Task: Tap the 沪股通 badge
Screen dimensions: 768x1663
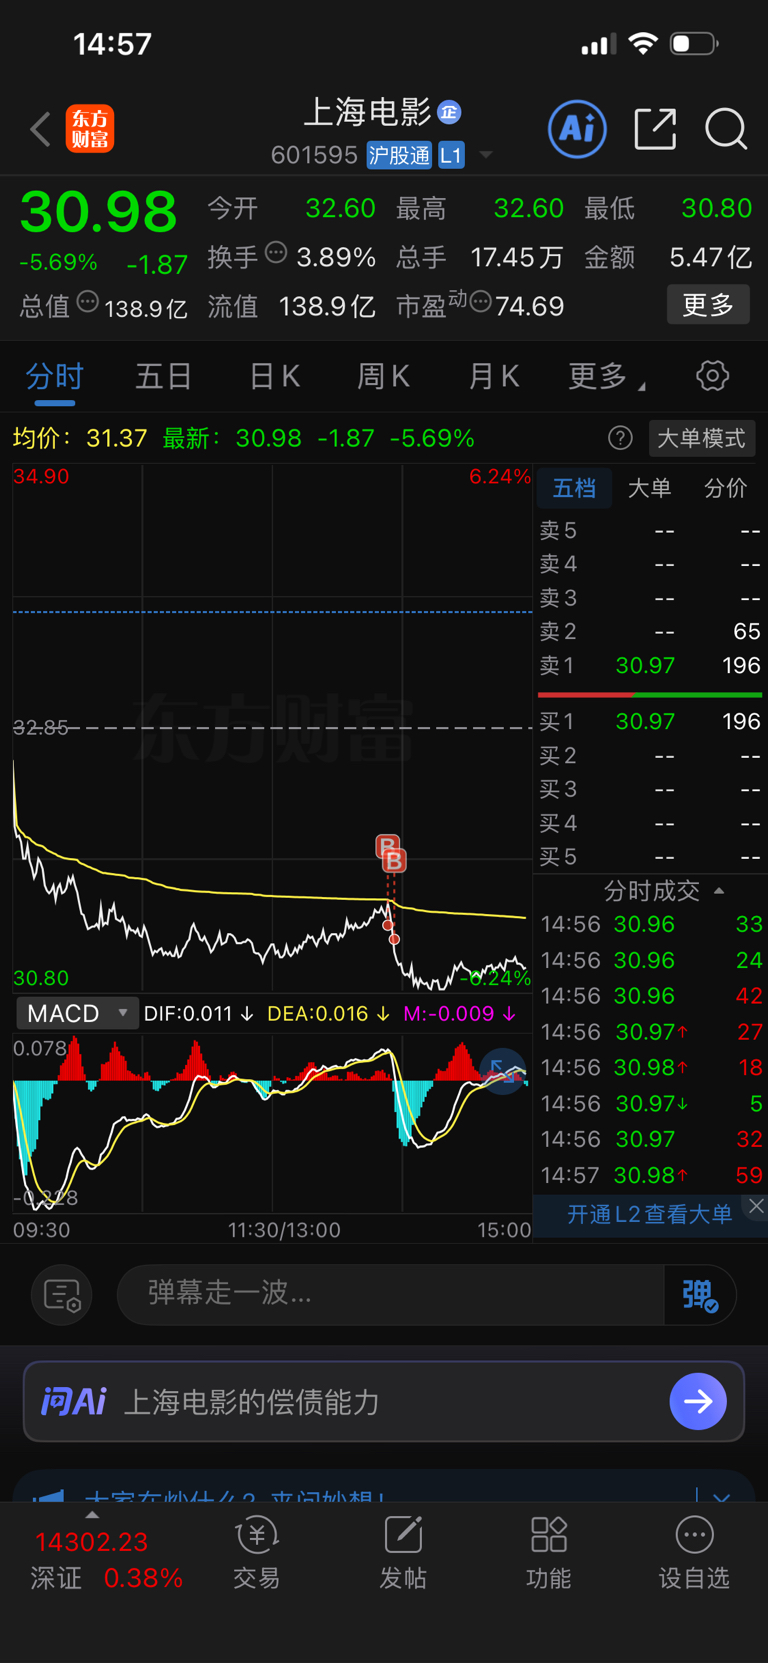Action: pyautogui.click(x=399, y=155)
